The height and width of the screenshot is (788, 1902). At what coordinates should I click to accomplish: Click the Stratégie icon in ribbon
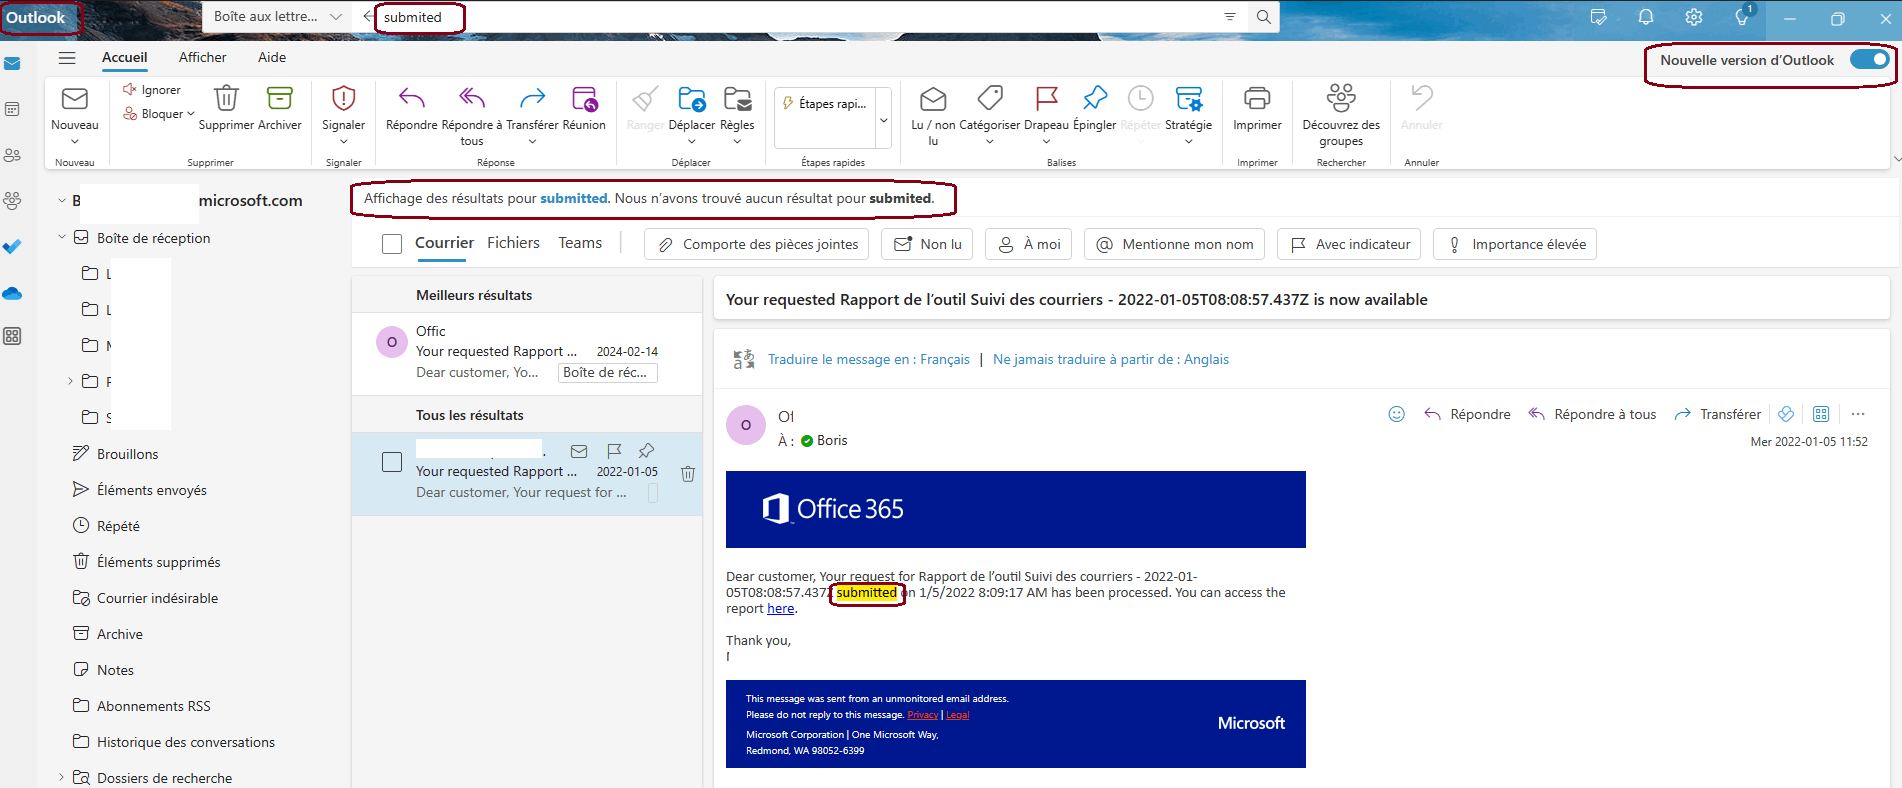pos(1189,98)
